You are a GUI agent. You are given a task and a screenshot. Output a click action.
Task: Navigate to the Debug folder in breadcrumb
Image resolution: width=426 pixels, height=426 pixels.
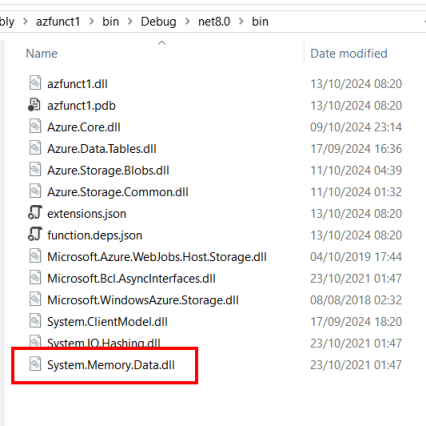(158, 22)
